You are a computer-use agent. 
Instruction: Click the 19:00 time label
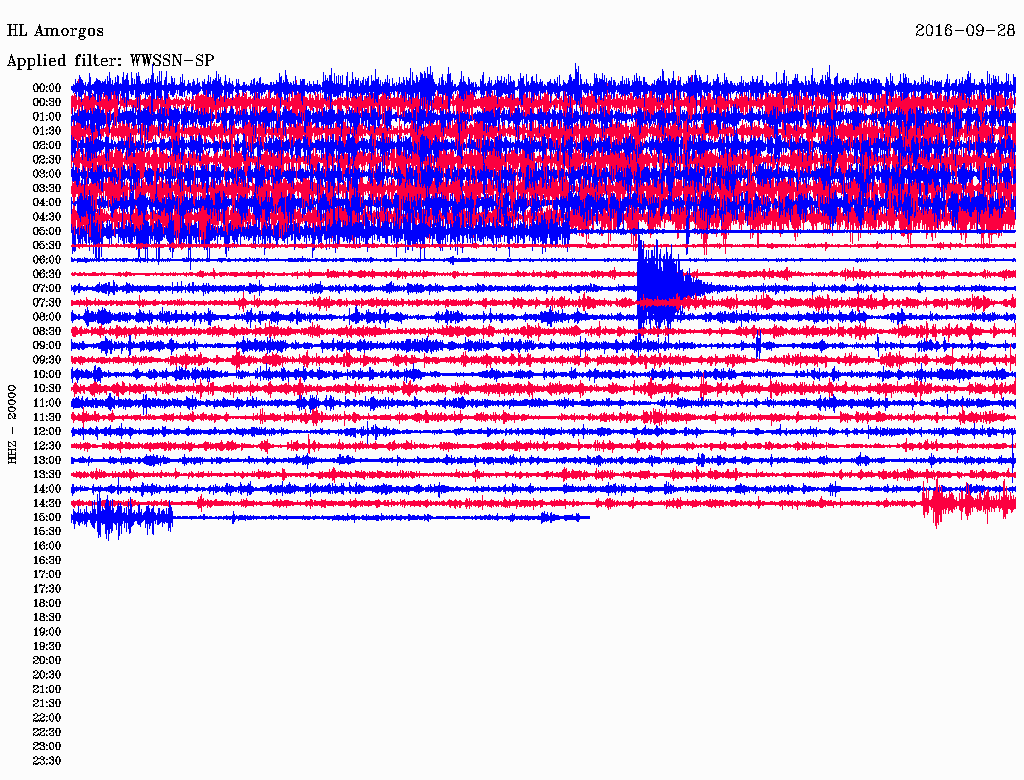(x=47, y=632)
